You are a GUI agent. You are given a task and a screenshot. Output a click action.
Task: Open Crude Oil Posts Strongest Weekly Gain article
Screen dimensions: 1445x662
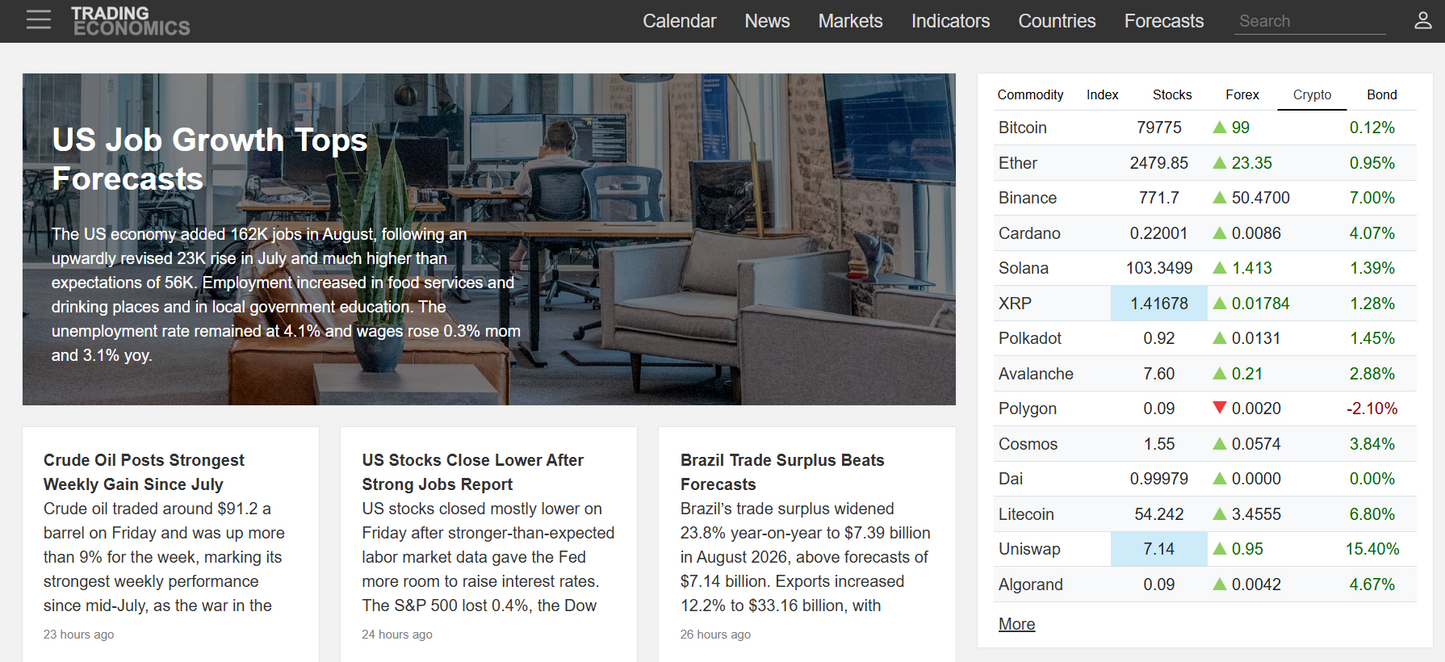click(x=144, y=472)
